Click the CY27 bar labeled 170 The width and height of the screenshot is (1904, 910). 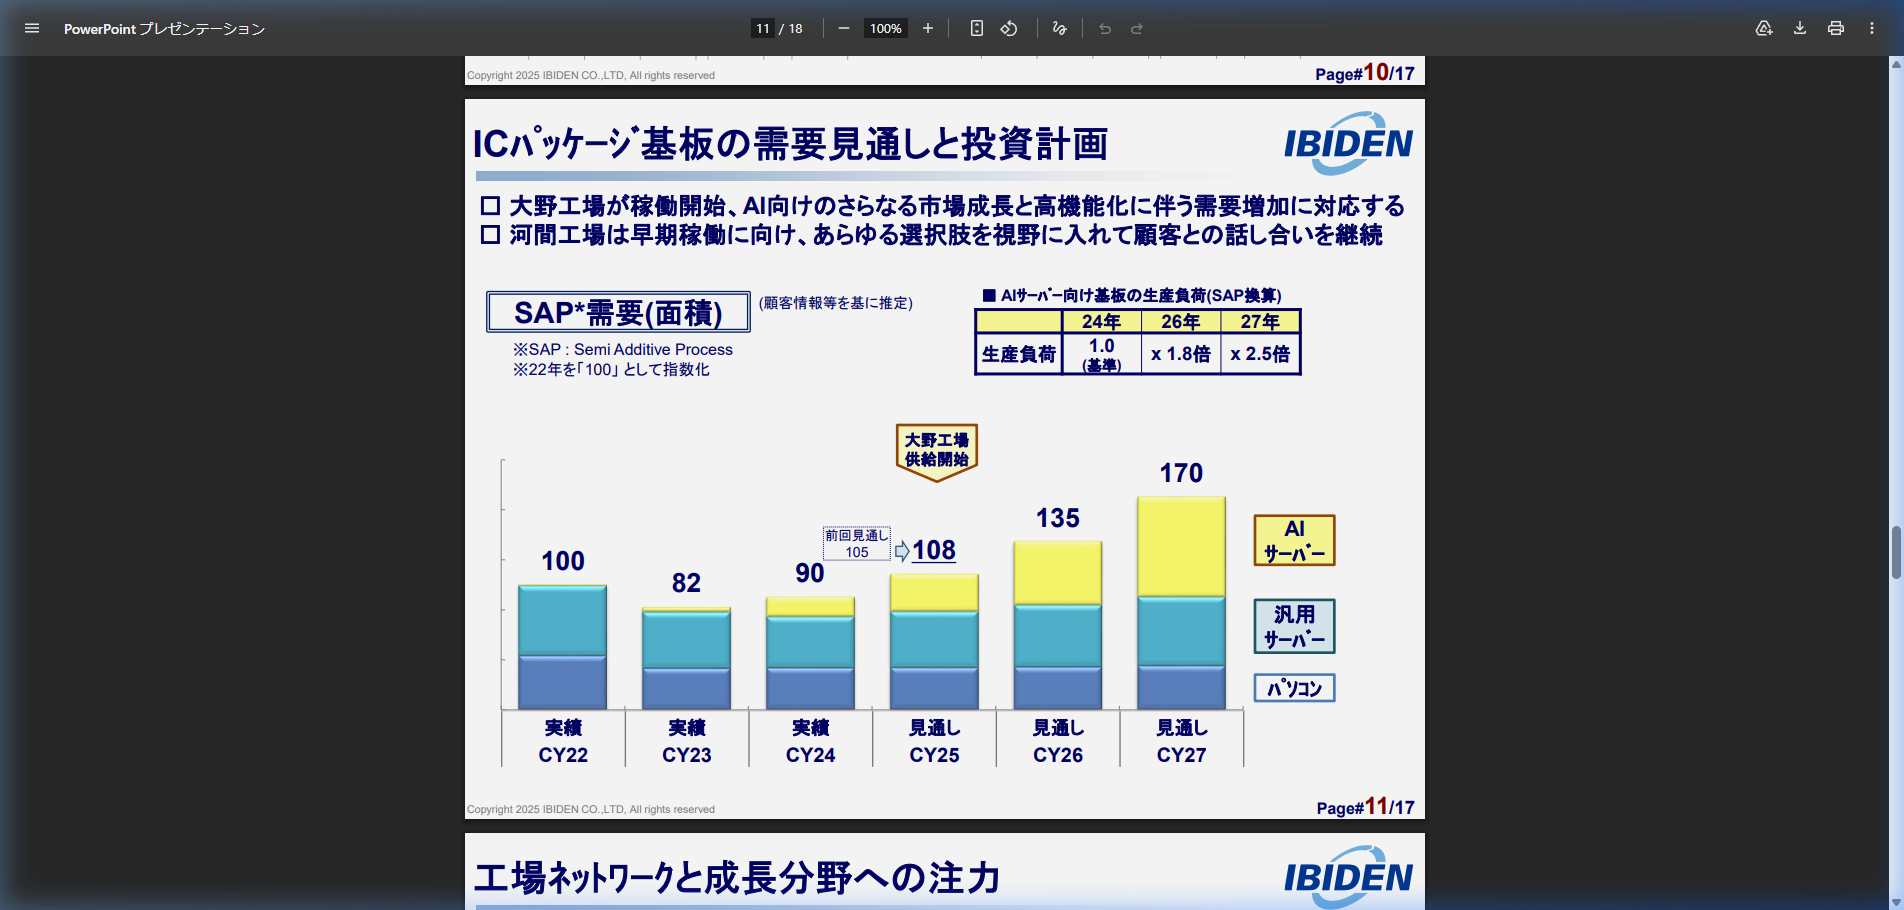coord(1181,600)
